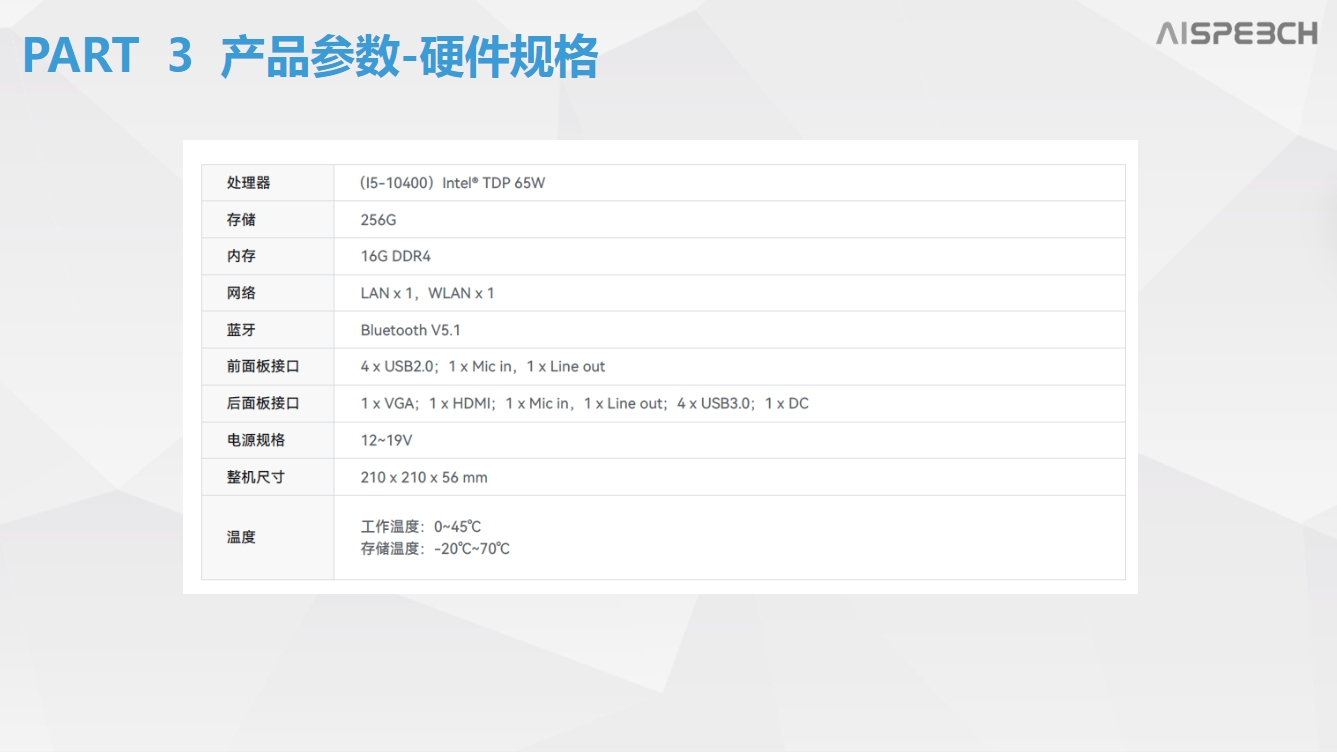
Task: Click the 'Bluetooth V5.1' value
Action: click(410, 330)
